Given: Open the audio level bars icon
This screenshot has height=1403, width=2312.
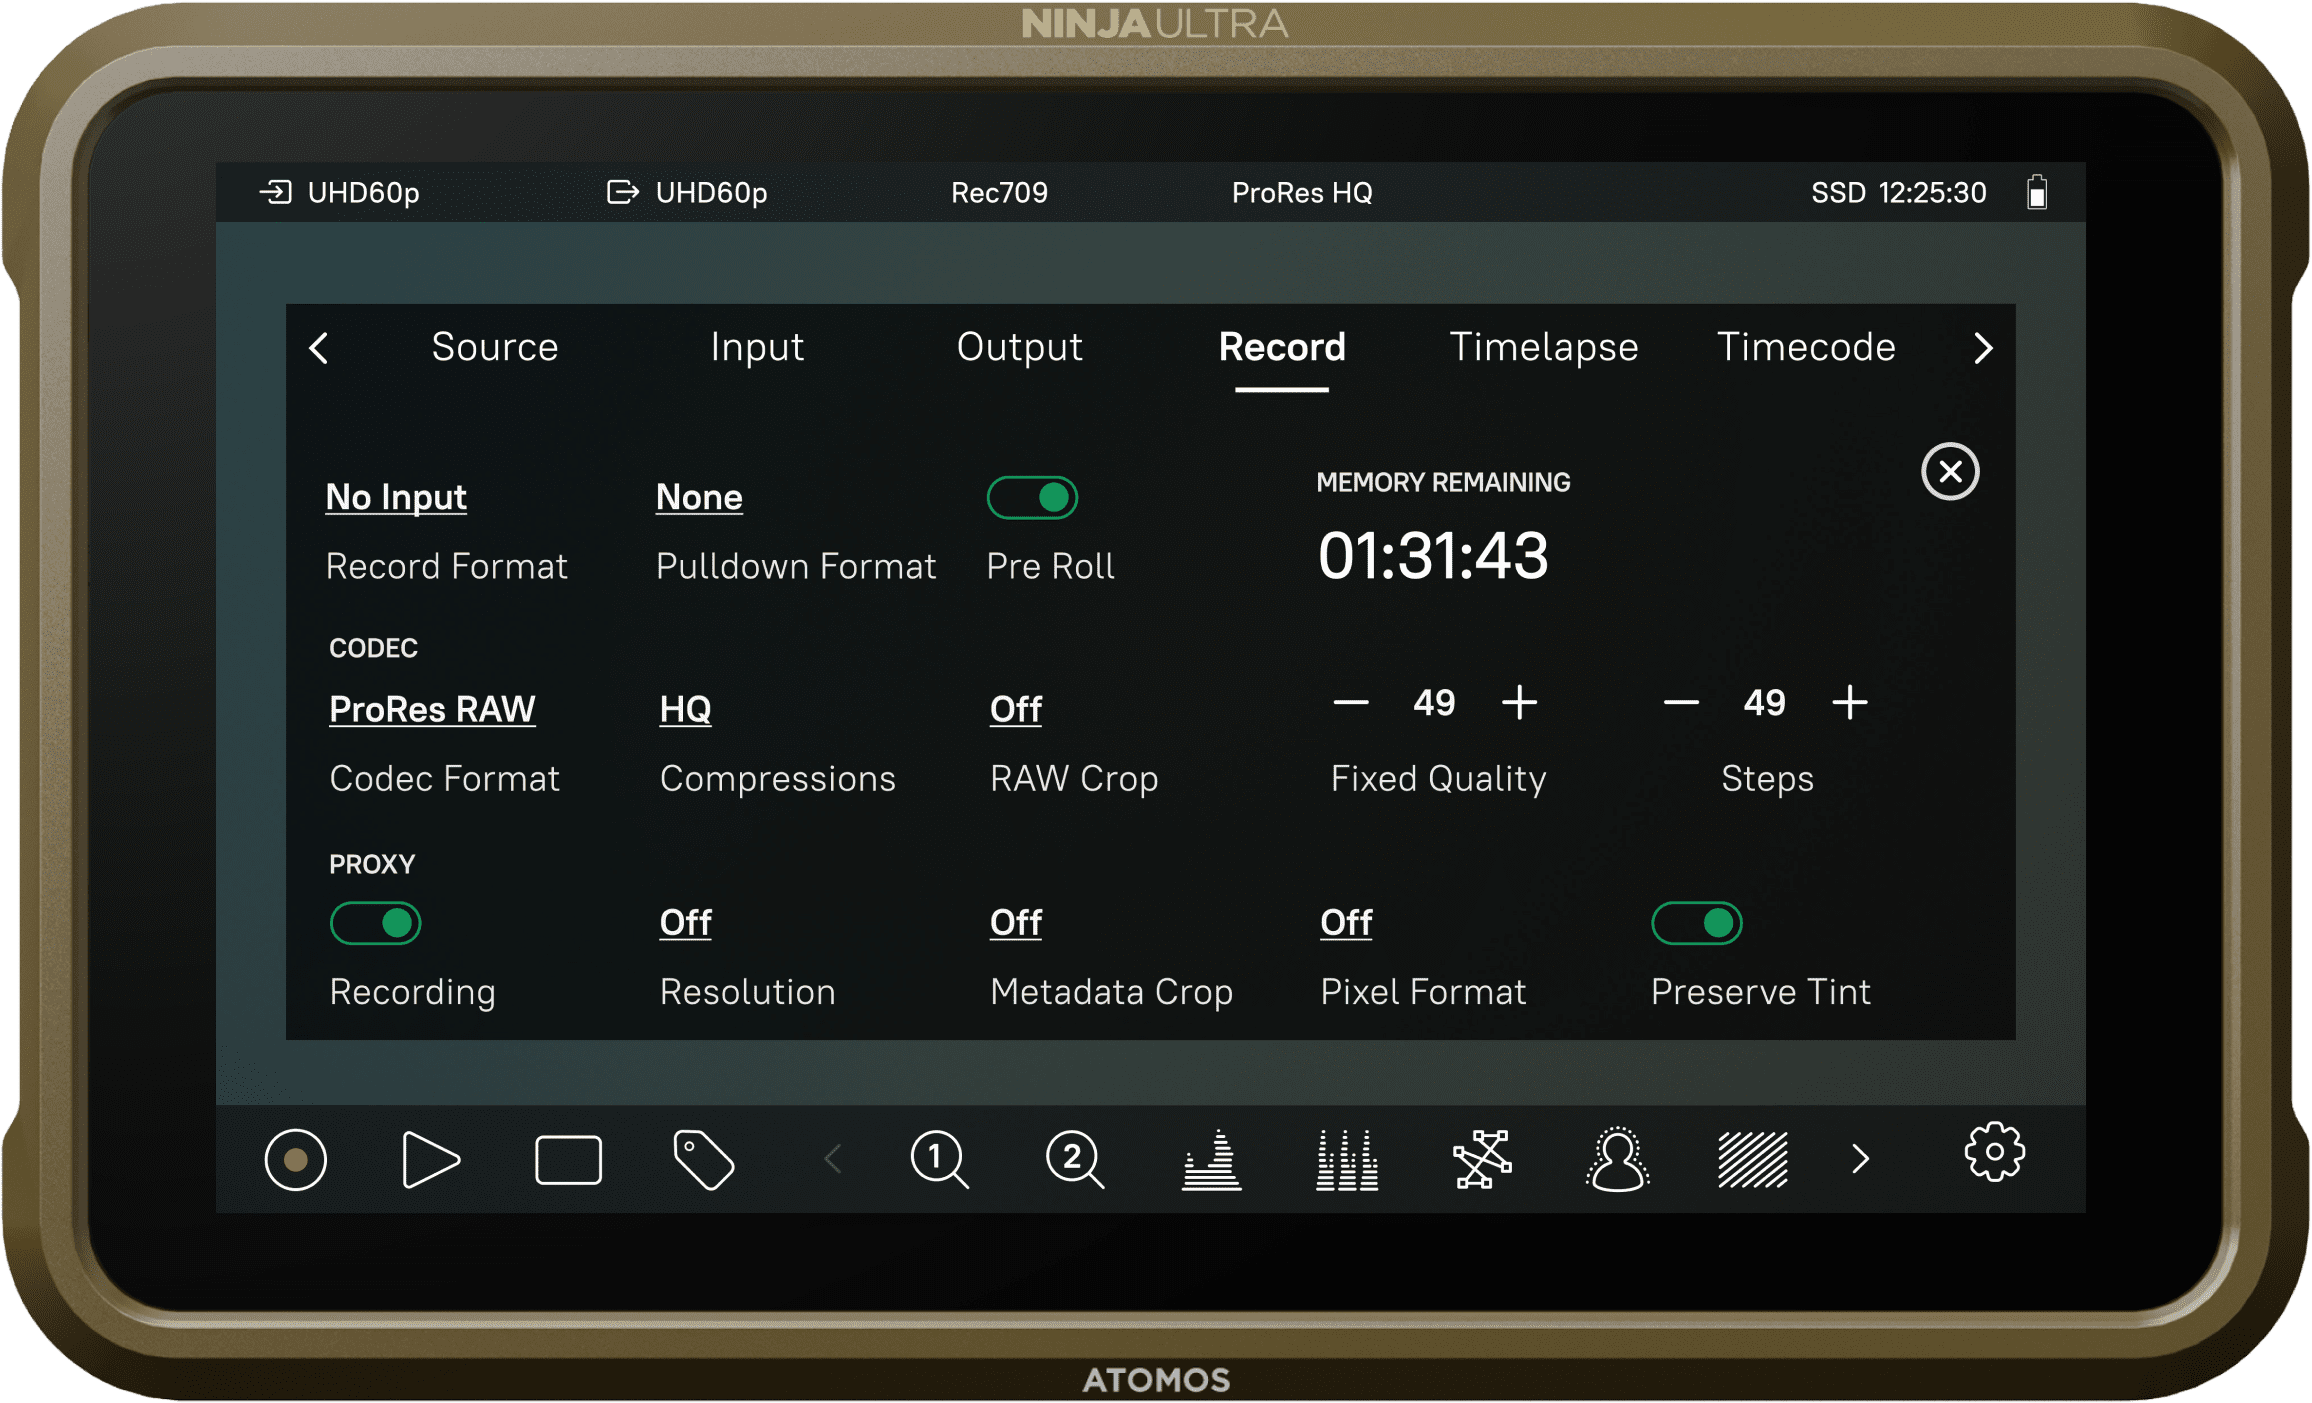Looking at the screenshot, I should pos(1347,1159).
